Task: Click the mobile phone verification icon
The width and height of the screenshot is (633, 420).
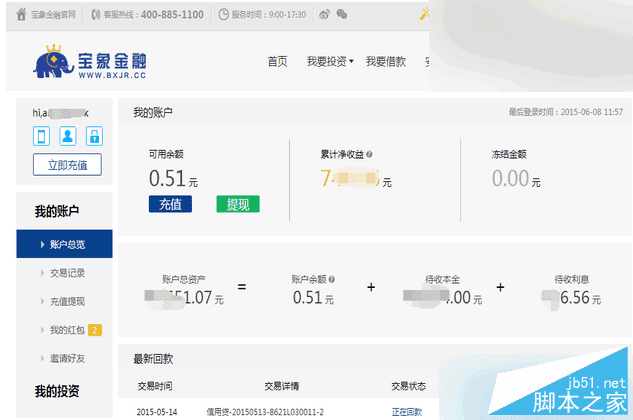Action: tap(41, 136)
